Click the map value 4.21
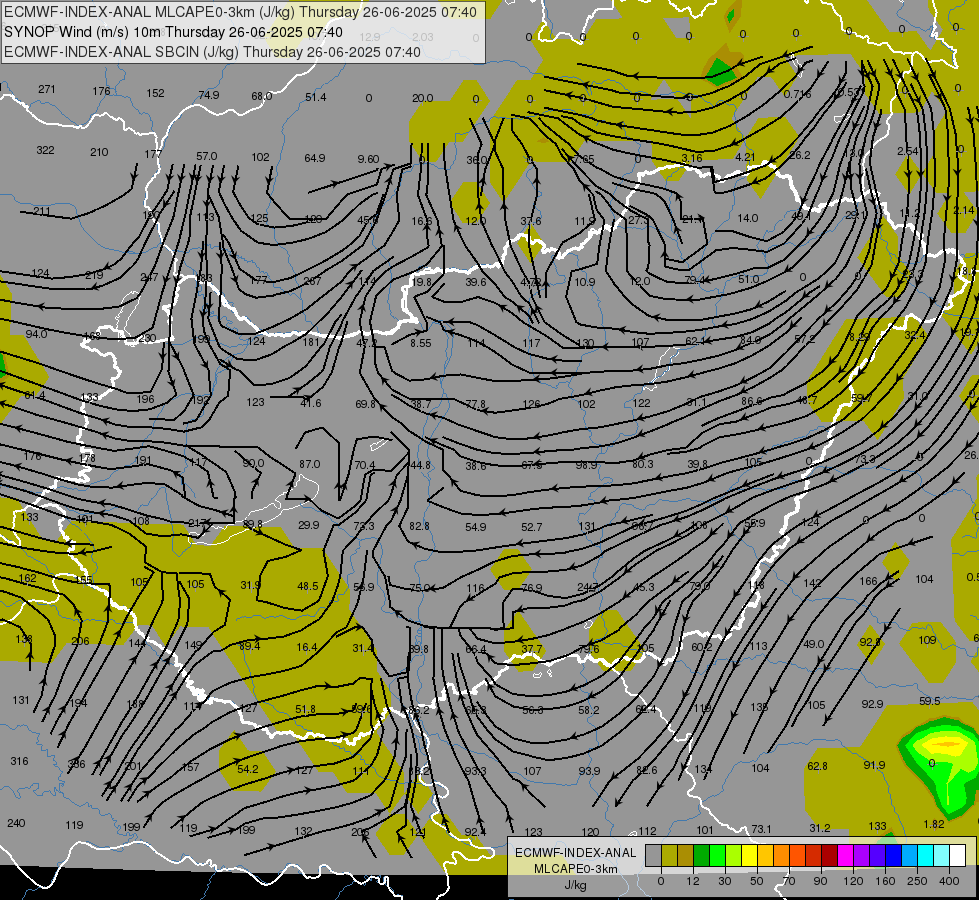This screenshot has width=979, height=900. coord(745,157)
